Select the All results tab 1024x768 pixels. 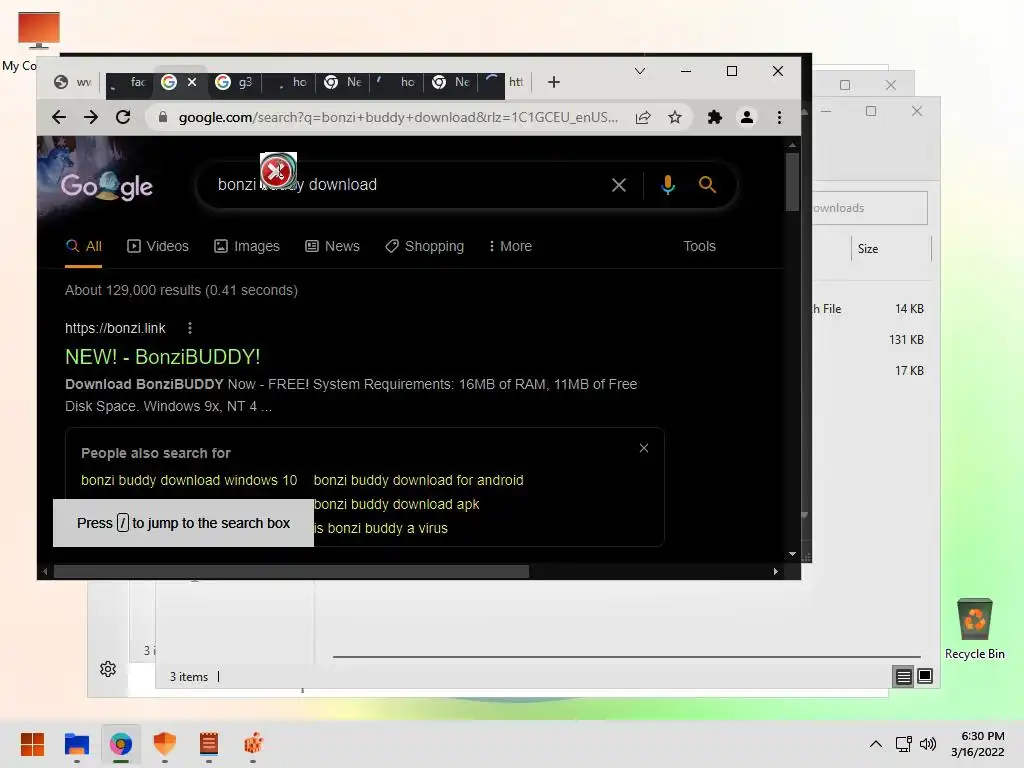(x=84, y=246)
